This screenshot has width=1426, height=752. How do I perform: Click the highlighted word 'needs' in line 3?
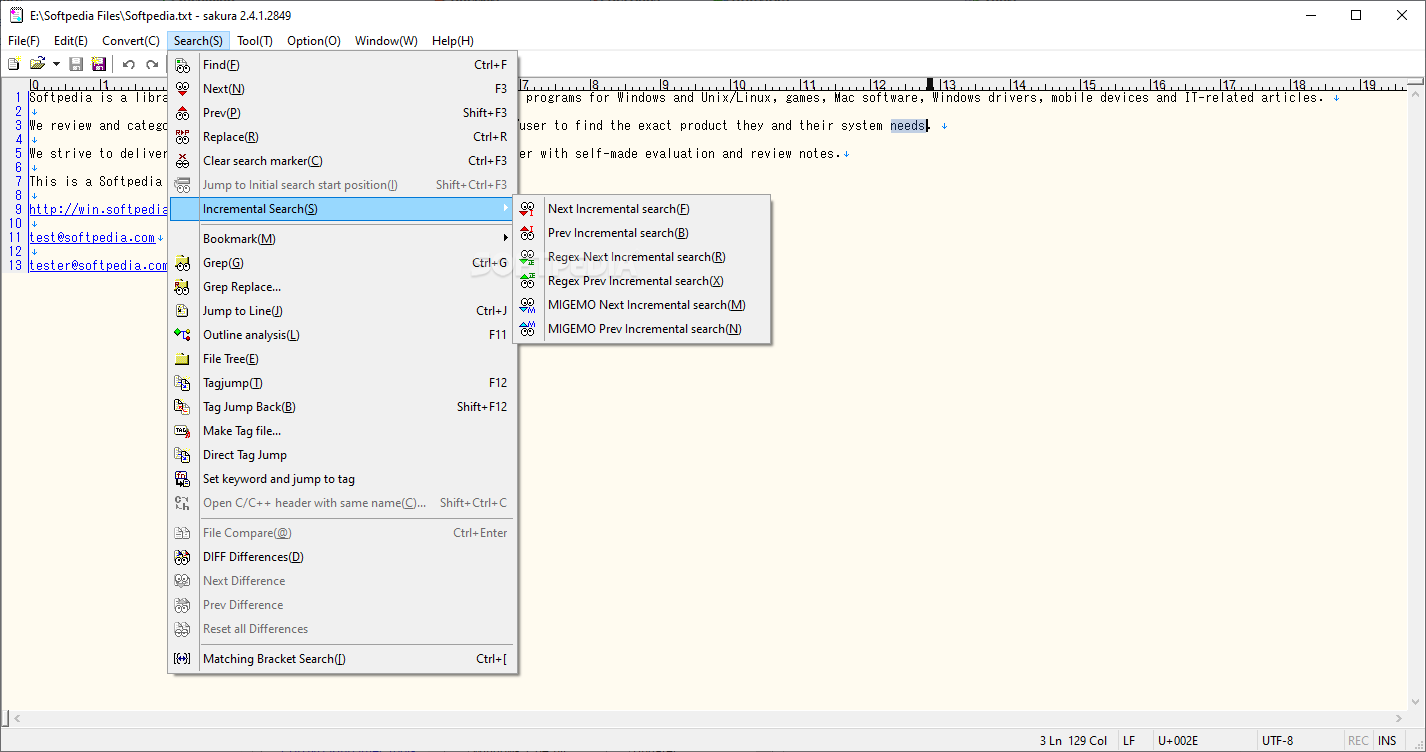[908, 125]
